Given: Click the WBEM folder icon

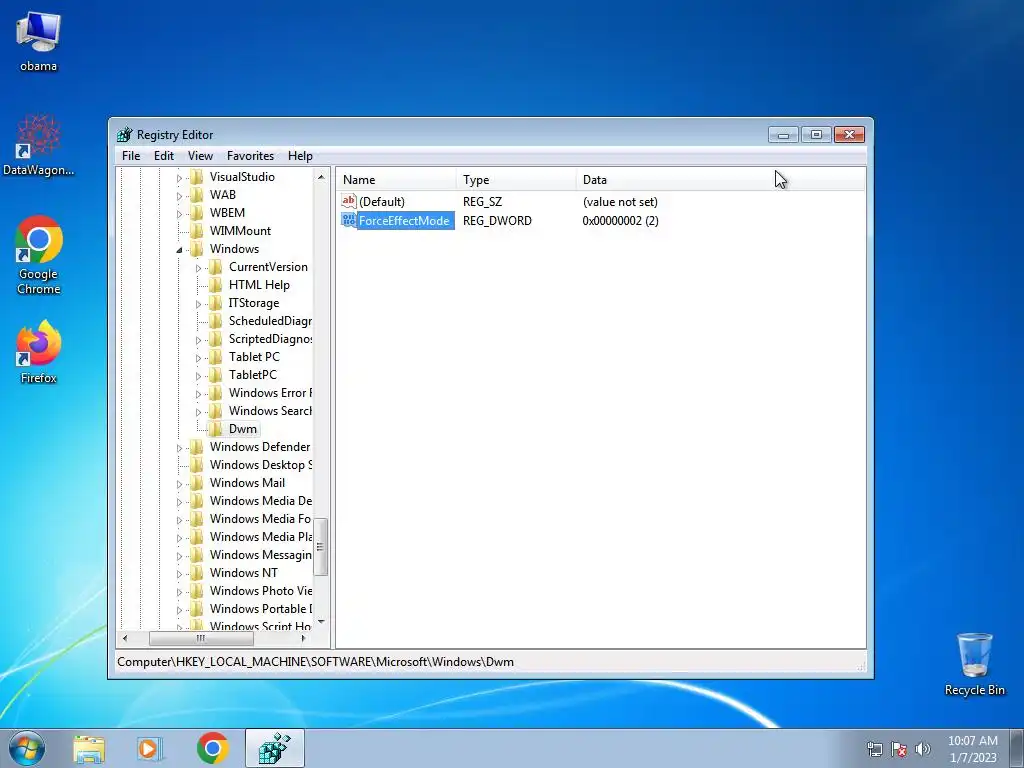Looking at the screenshot, I should (x=197, y=212).
